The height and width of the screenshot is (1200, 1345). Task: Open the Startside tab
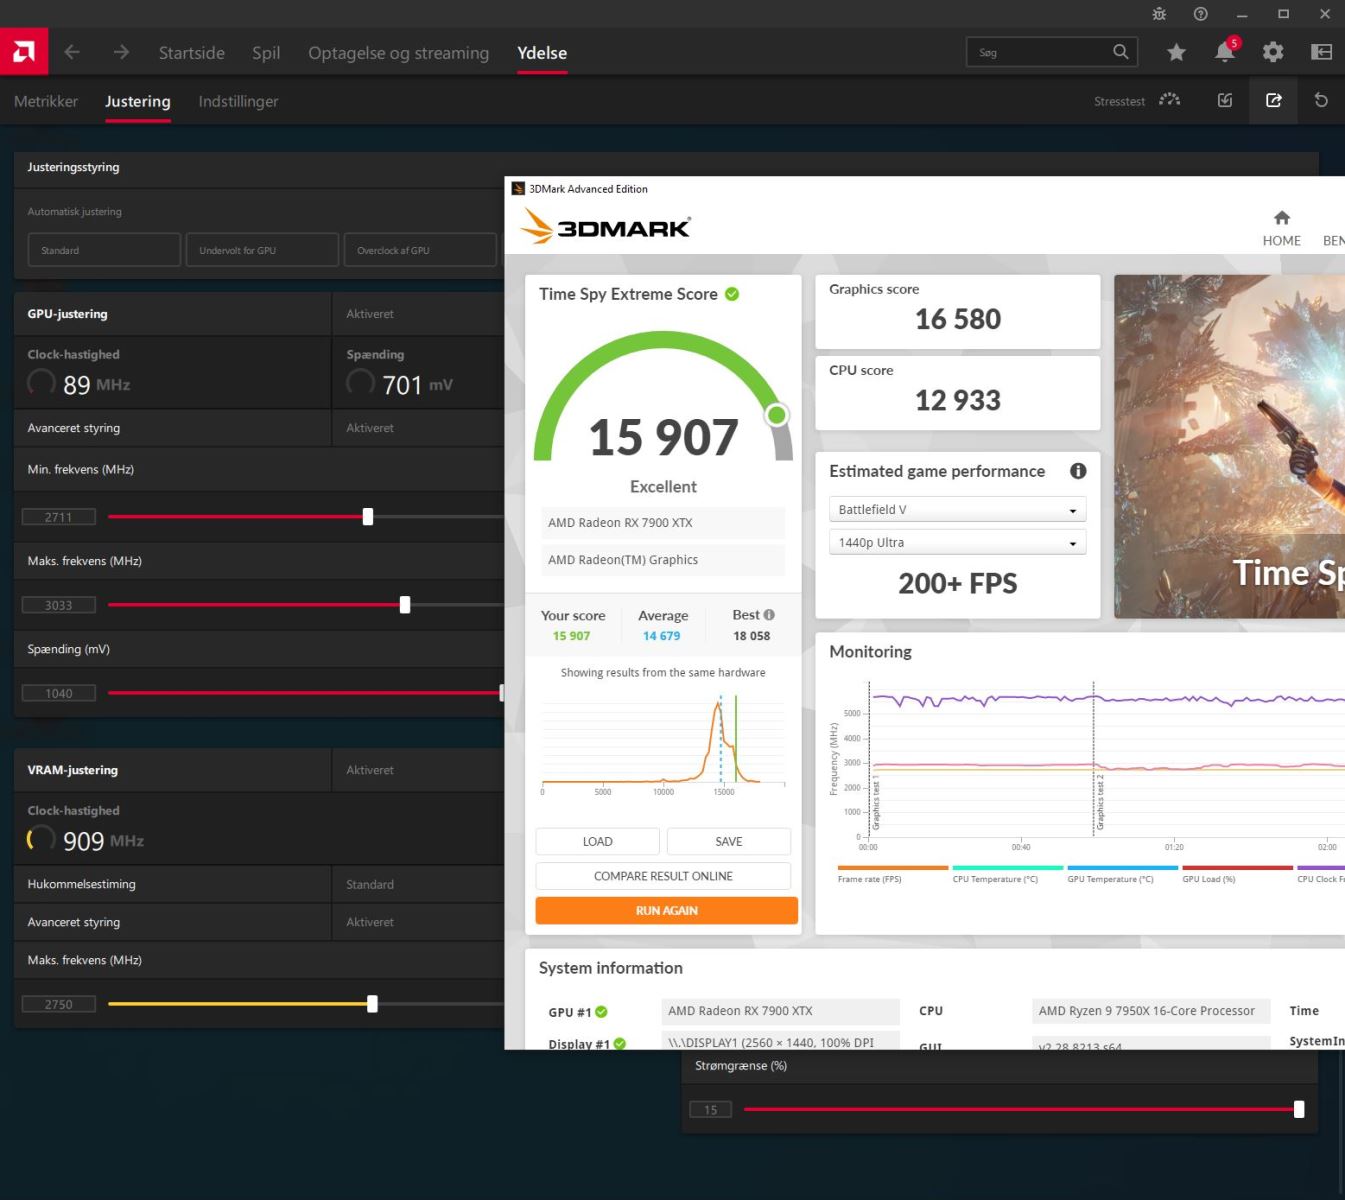192,53
